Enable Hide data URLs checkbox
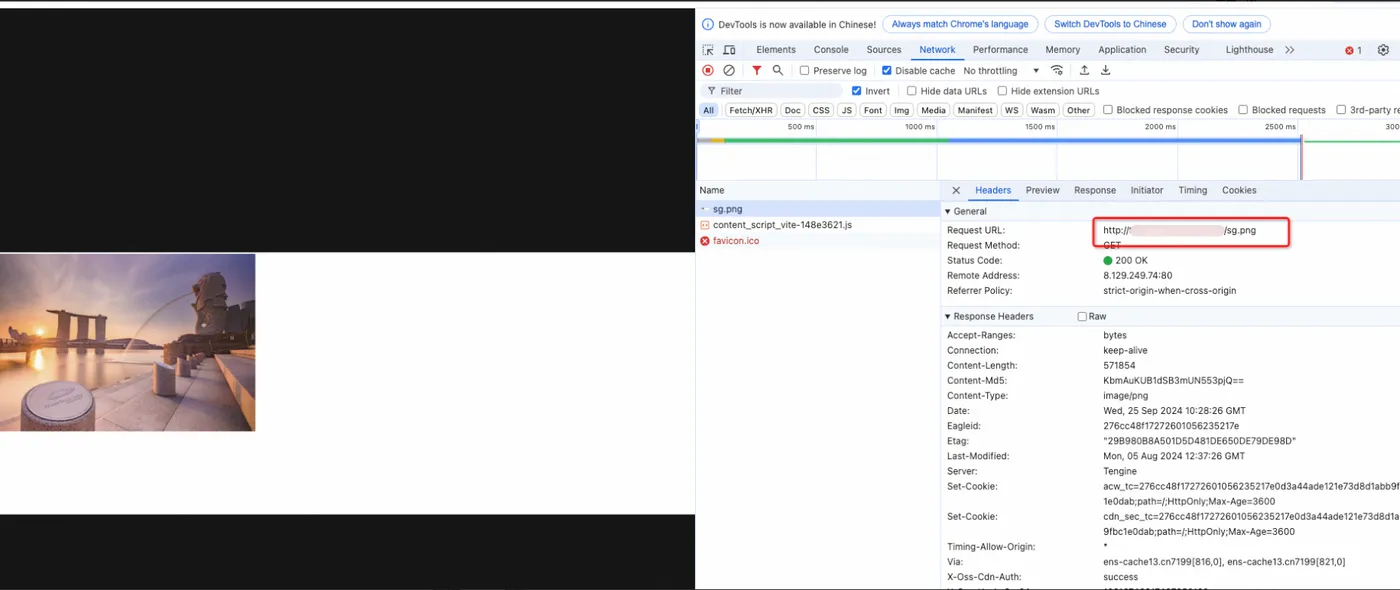The width and height of the screenshot is (1400, 590). point(911,91)
